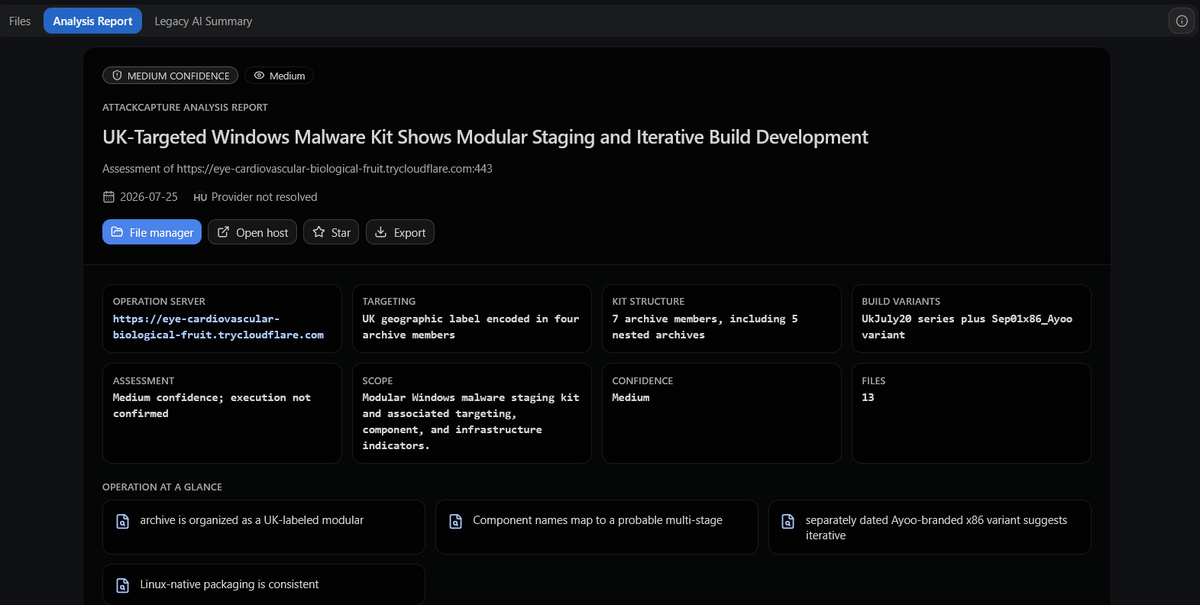Click the eye Medium visibility badge
Screen dimensions: 1200x605
(279, 76)
